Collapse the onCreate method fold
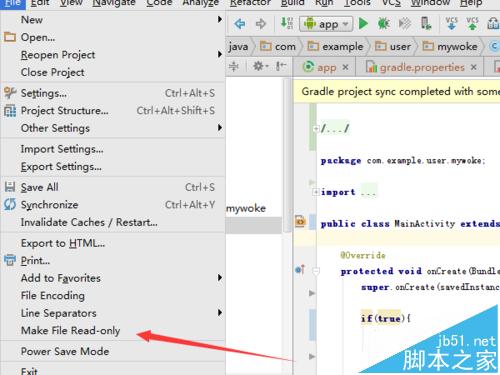The height and width of the screenshot is (375, 500). [316, 271]
